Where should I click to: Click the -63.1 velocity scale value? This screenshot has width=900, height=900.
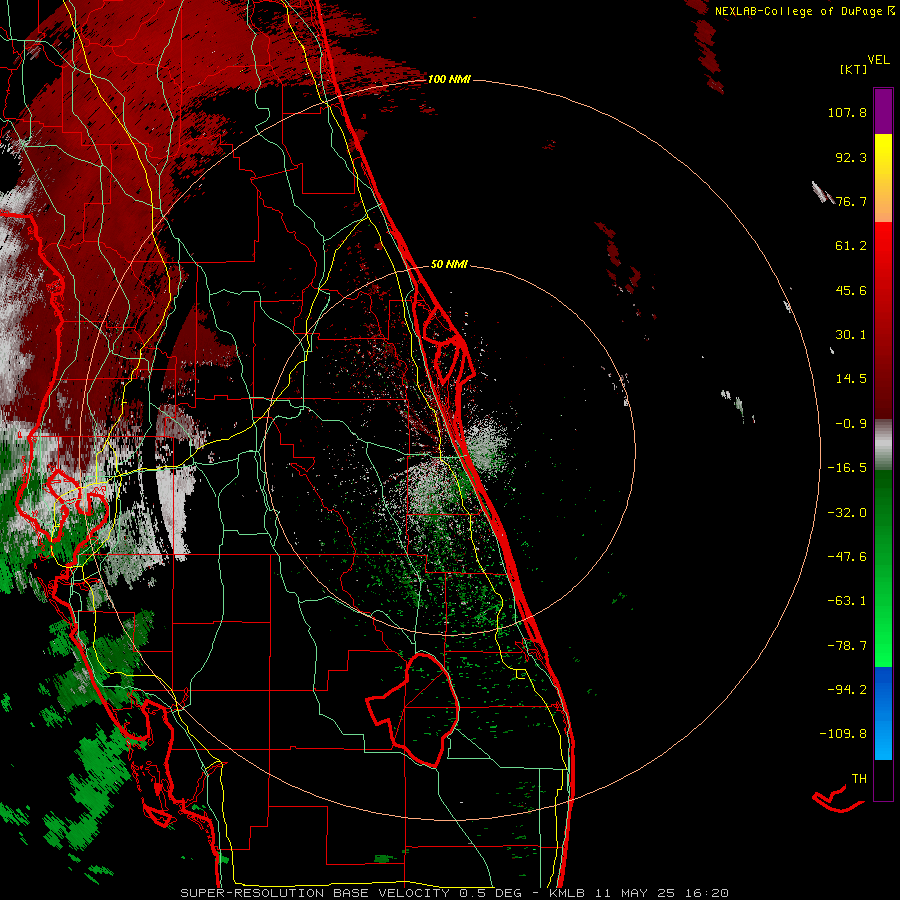[x=847, y=601]
